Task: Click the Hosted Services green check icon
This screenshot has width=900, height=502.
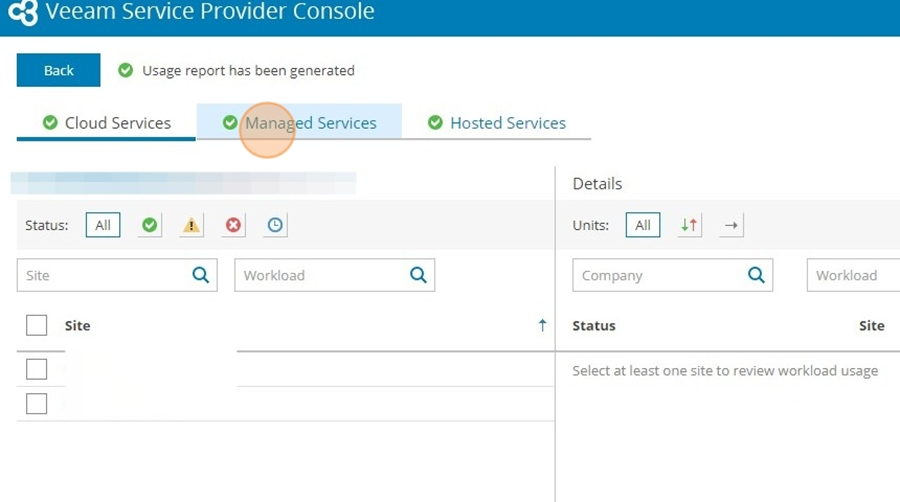Action: tap(436, 122)
